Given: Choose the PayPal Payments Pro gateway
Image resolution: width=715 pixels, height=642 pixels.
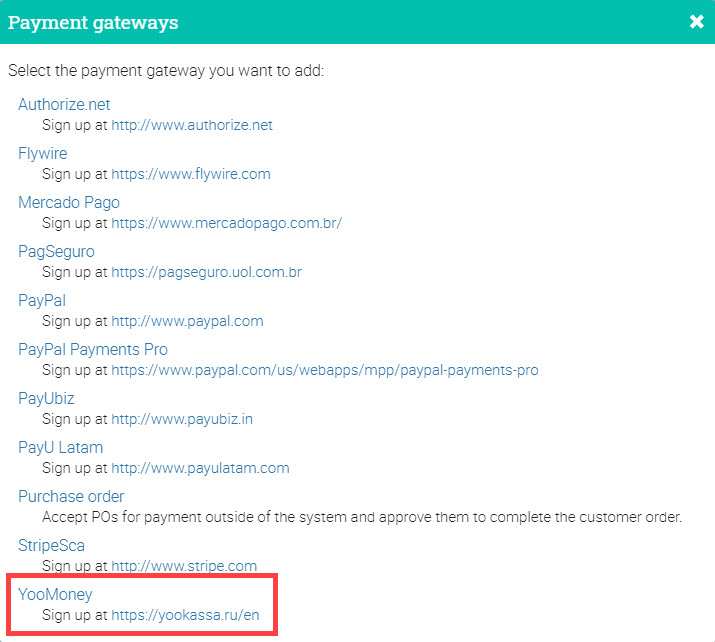Looking at the screenshot, I should tap(93, 350).
